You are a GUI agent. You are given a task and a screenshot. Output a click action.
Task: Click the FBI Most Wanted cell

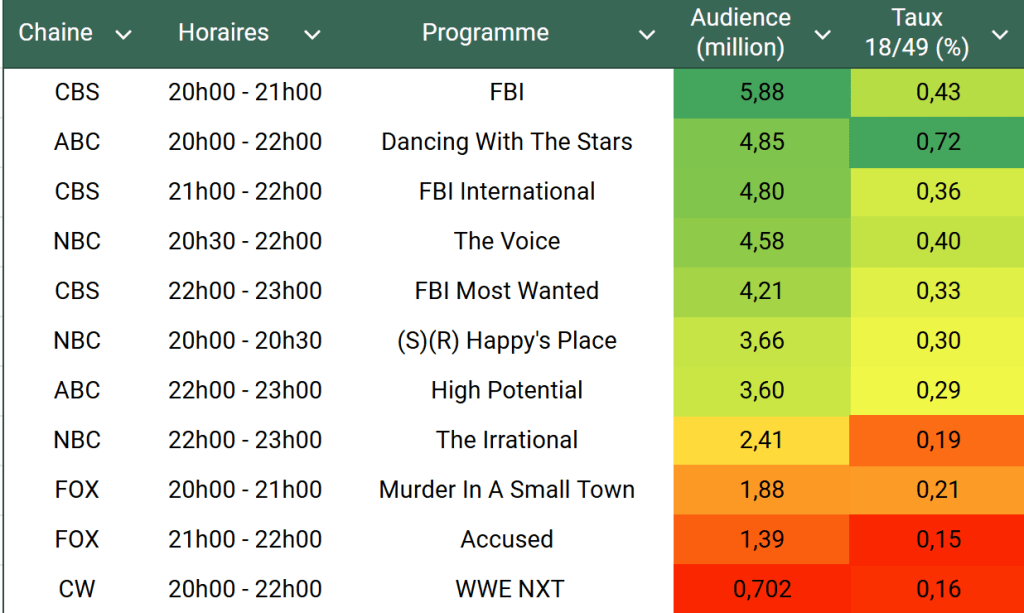click(507, 291)
